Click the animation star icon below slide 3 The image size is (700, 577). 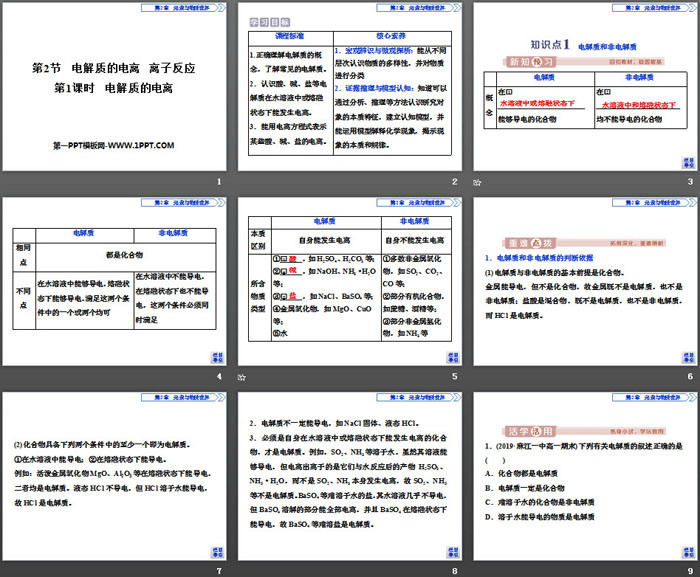coord(477,182)
